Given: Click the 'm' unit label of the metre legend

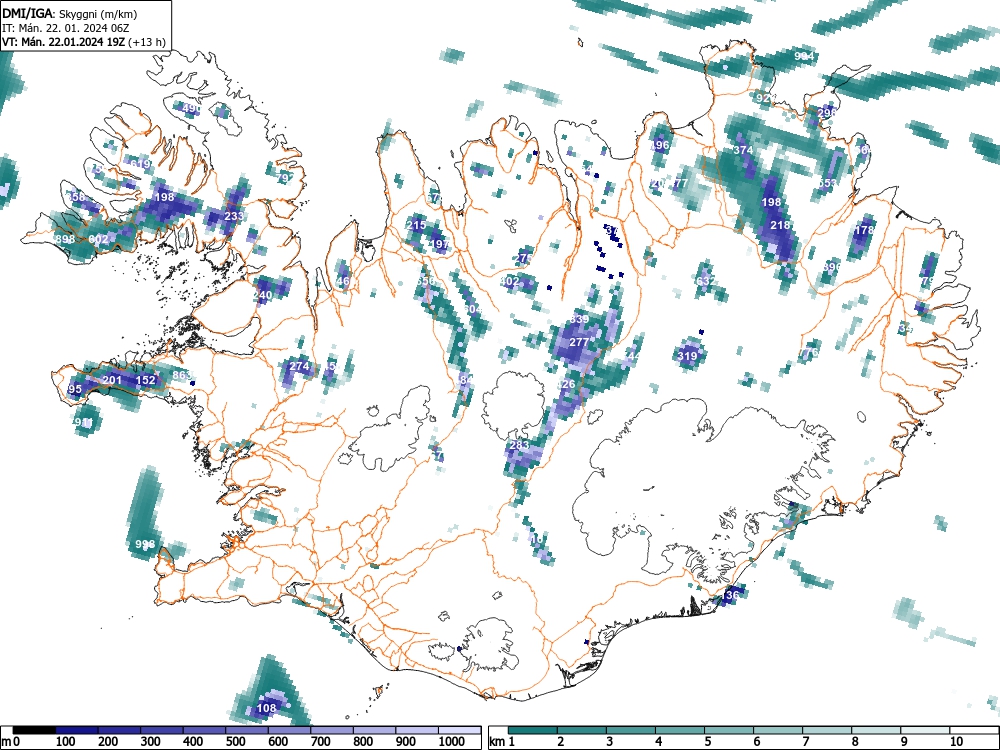Looking at the screenshot, I should coord(6,742).
